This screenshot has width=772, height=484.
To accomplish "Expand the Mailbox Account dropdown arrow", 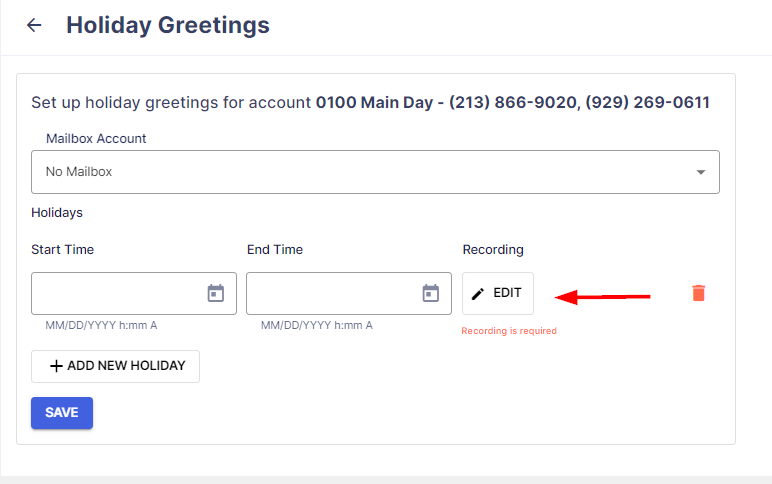I will (701, 172).
